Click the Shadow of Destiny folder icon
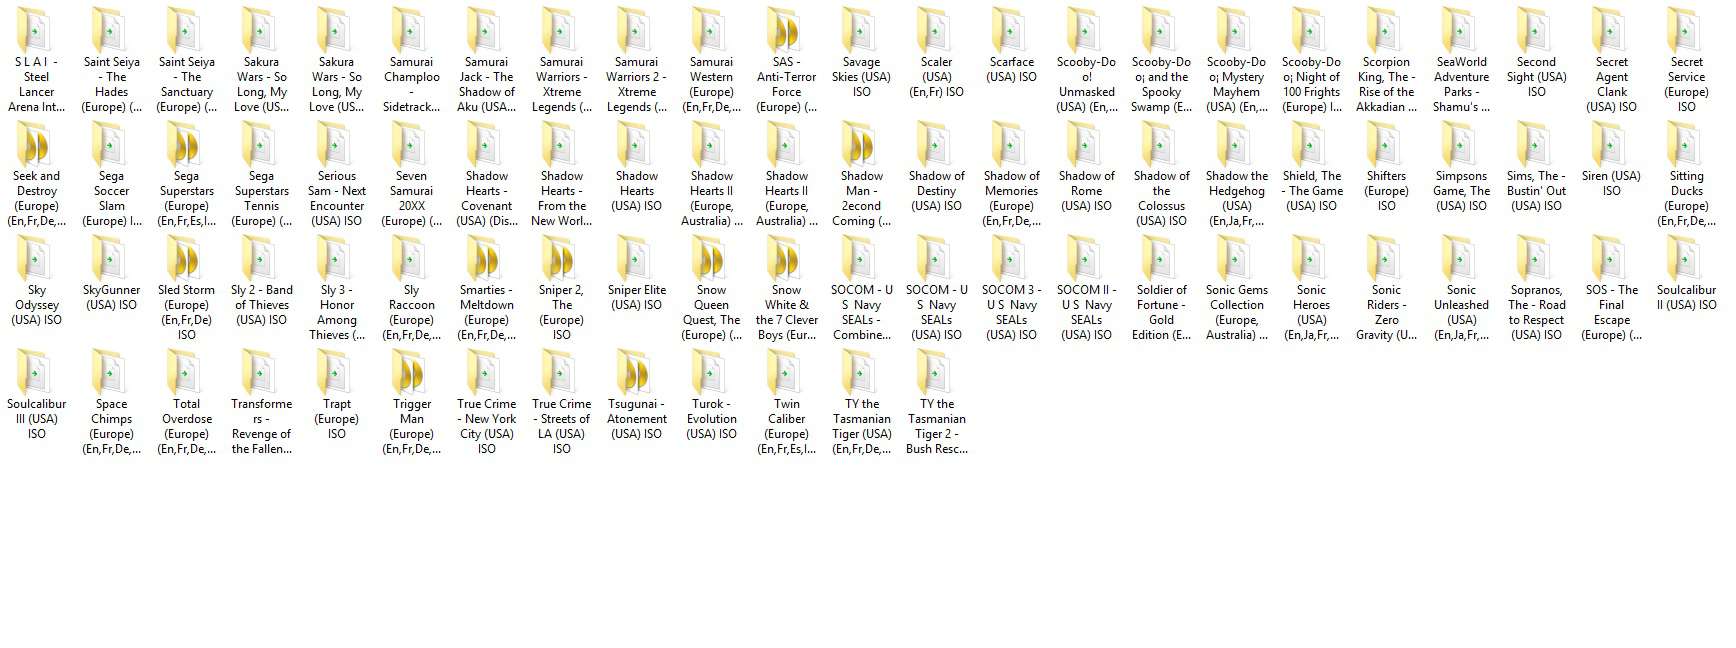Image resolution: width=1736 pixels, height=648 pixels. click(936, 143)
